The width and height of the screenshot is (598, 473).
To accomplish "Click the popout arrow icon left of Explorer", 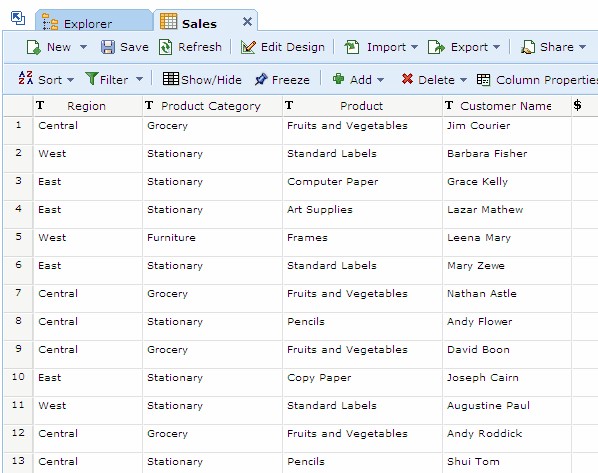I will pos(18,18).
